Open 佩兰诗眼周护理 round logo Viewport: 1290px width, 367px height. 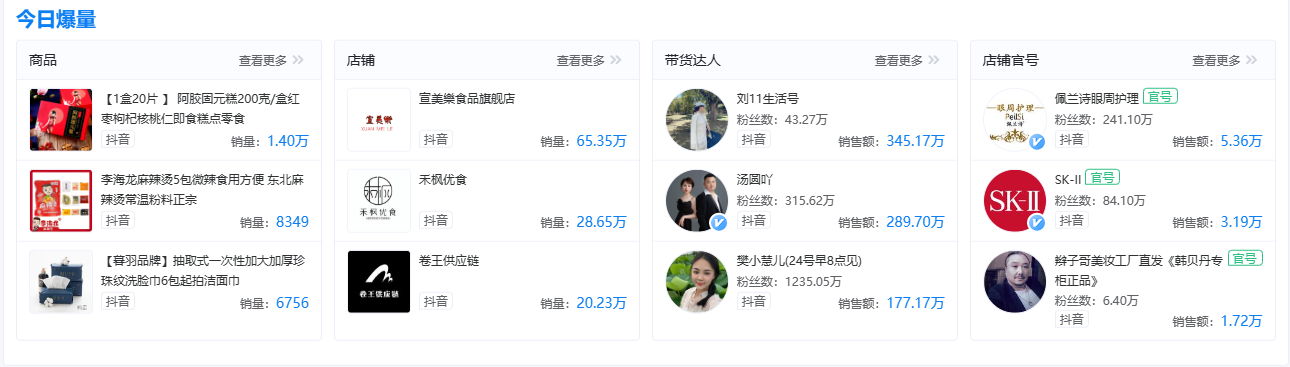click(x=1014, y=120)
